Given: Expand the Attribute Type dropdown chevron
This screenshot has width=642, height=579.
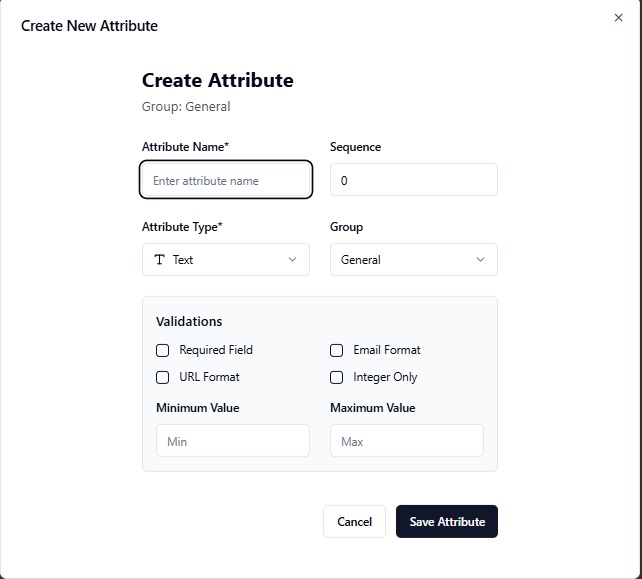Looking at the screenshot, I should pos(292,260).
